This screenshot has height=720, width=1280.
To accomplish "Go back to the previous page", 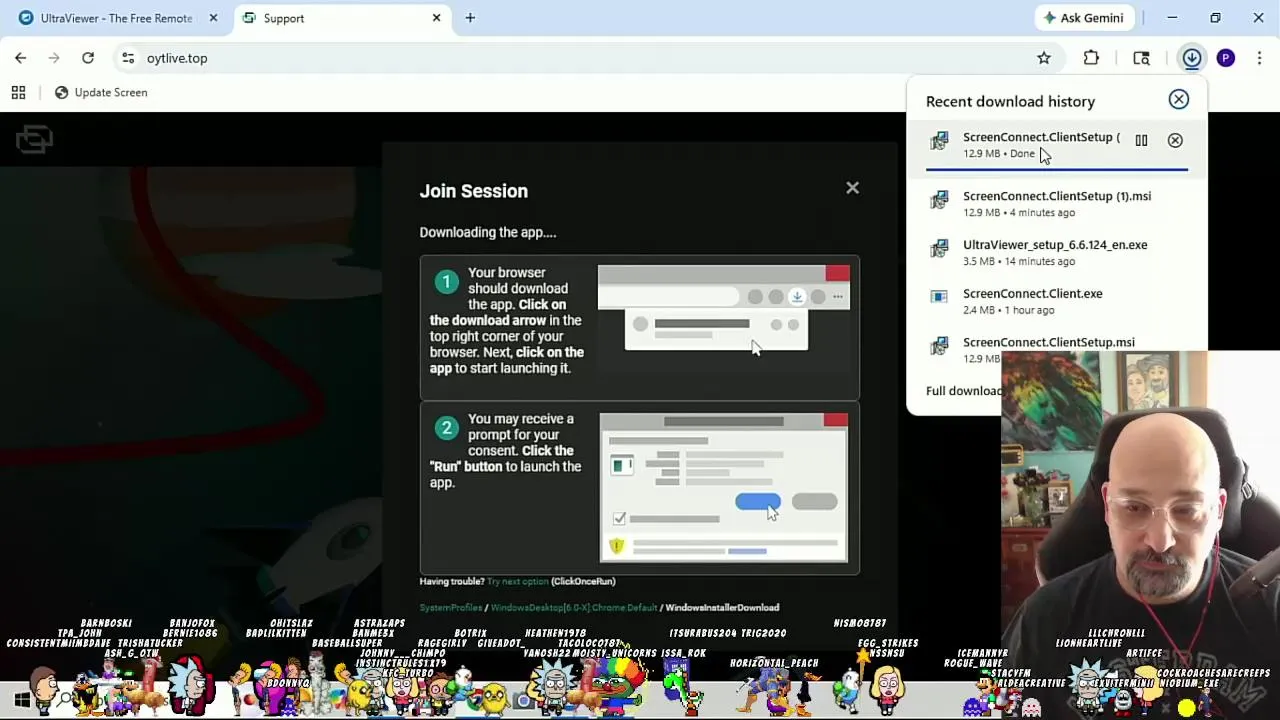I will click(20, 58).
